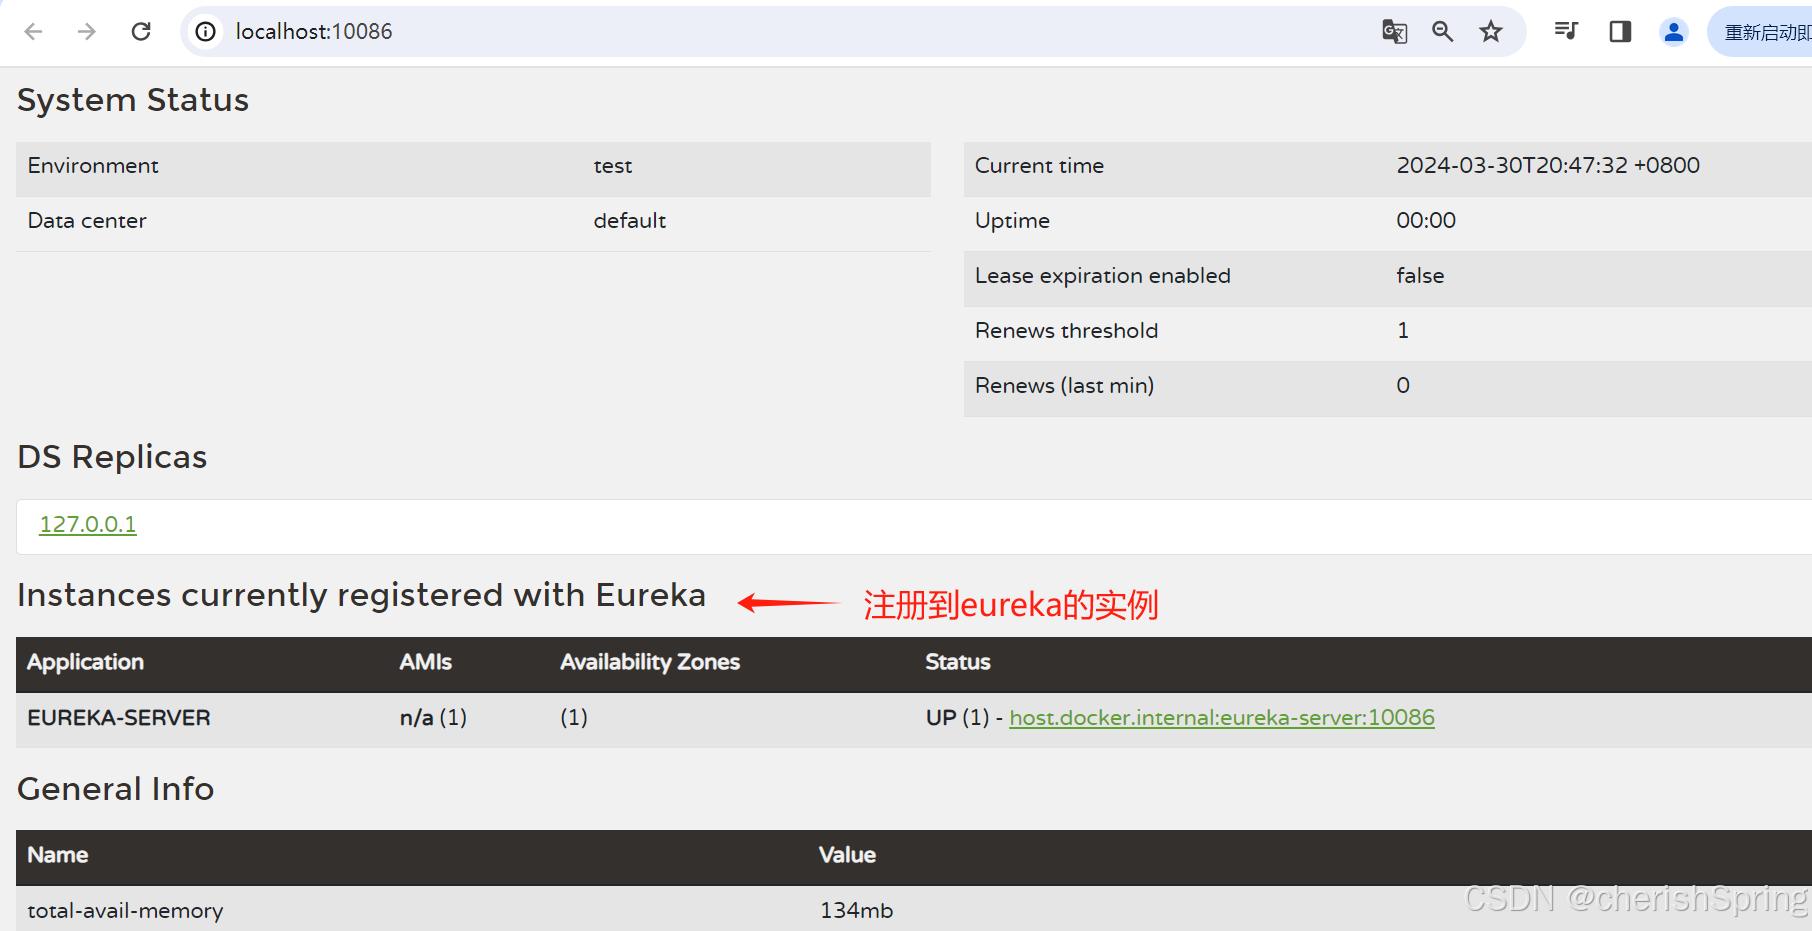
Task: View site information icon
Action: pos(205,32)
